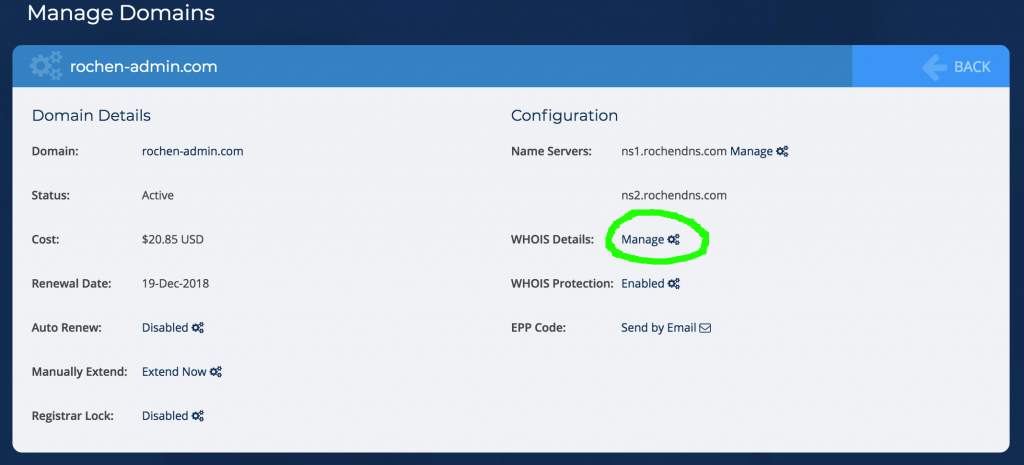Viewport: 1024px width, 465px height.
Task: Click the Configuration section heading
Action: (x=564, y=116)
